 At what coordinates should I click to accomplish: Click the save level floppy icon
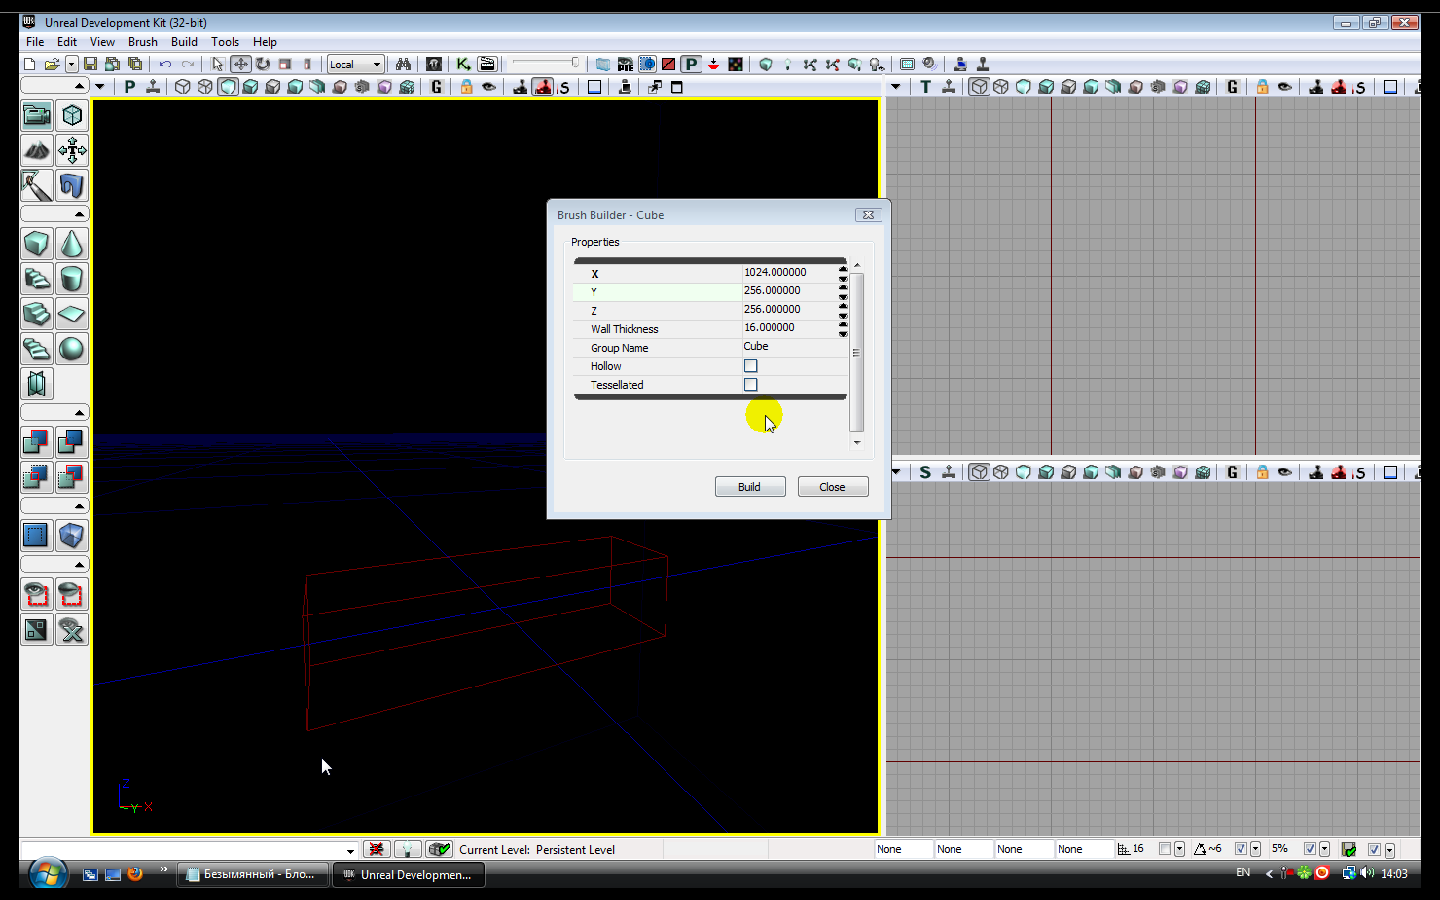(x=90, y=64)
